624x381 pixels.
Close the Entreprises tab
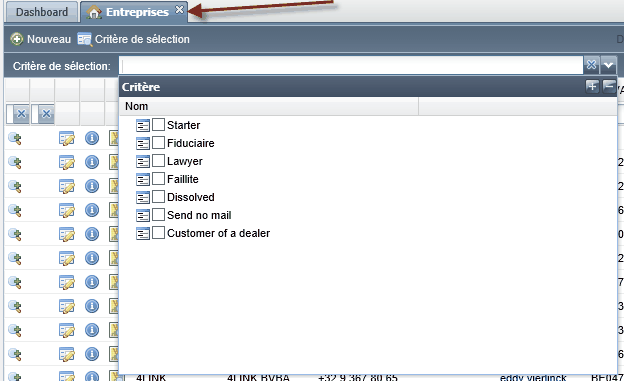click(x=179, y=10)
